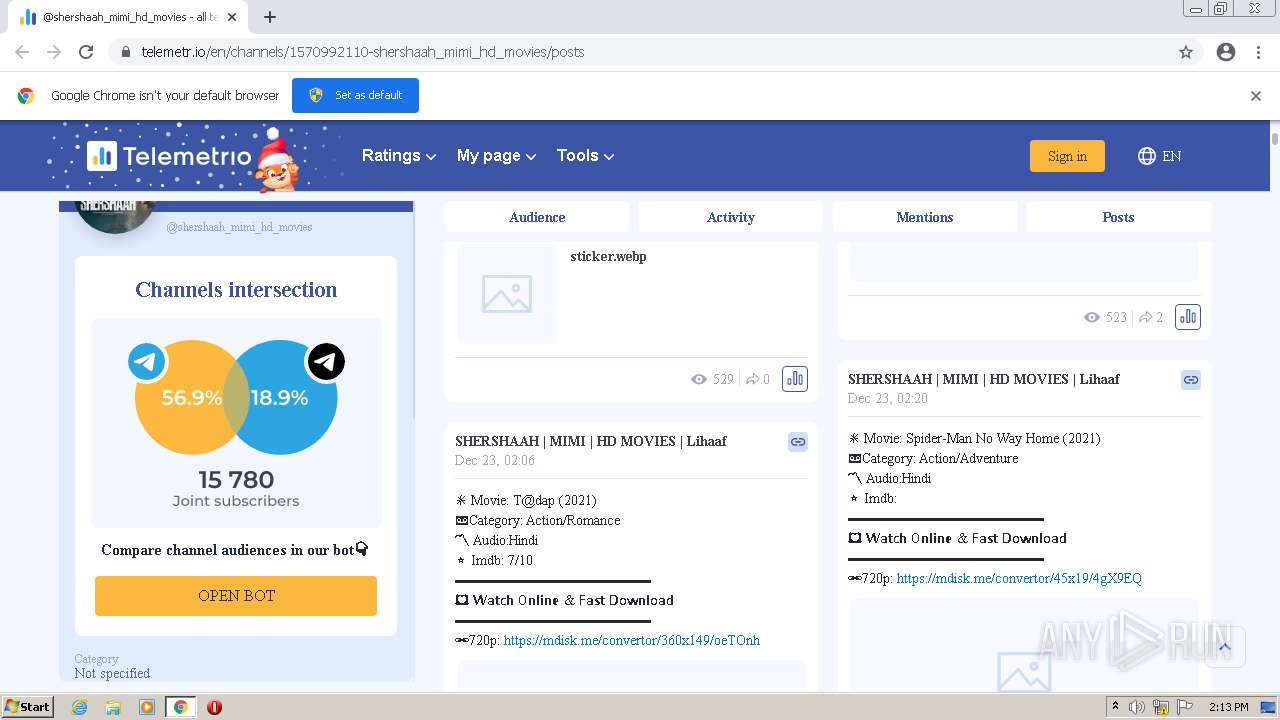Switch to the Mentions tab
Screen dimensions: 1280x720
click(925, 217)
